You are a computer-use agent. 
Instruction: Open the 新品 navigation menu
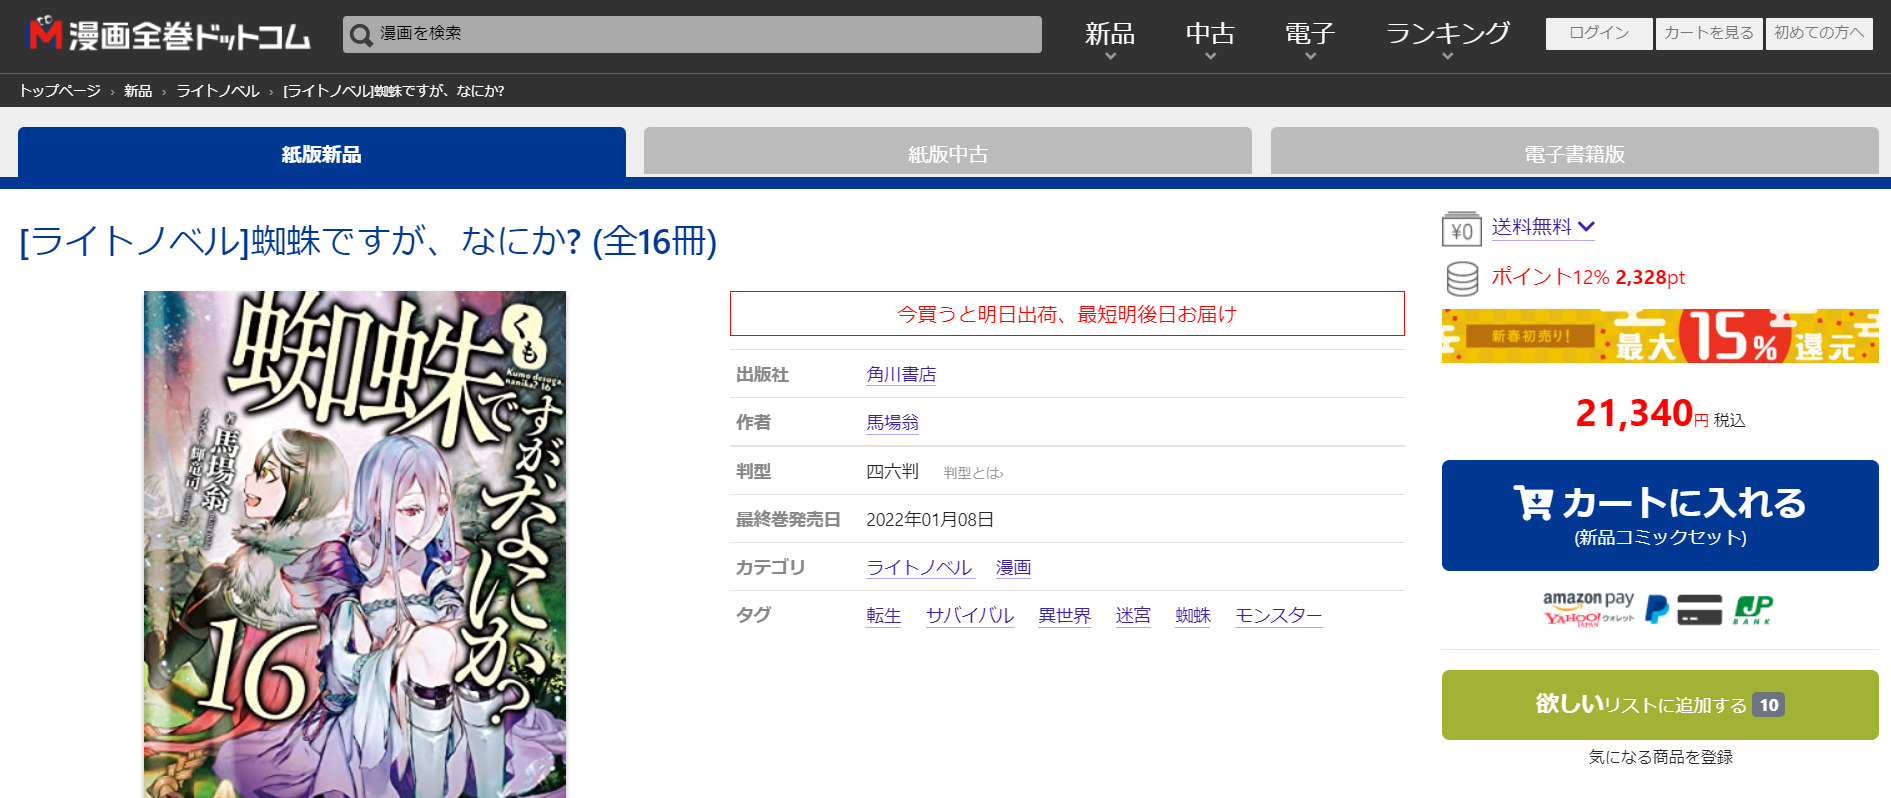1110,35
